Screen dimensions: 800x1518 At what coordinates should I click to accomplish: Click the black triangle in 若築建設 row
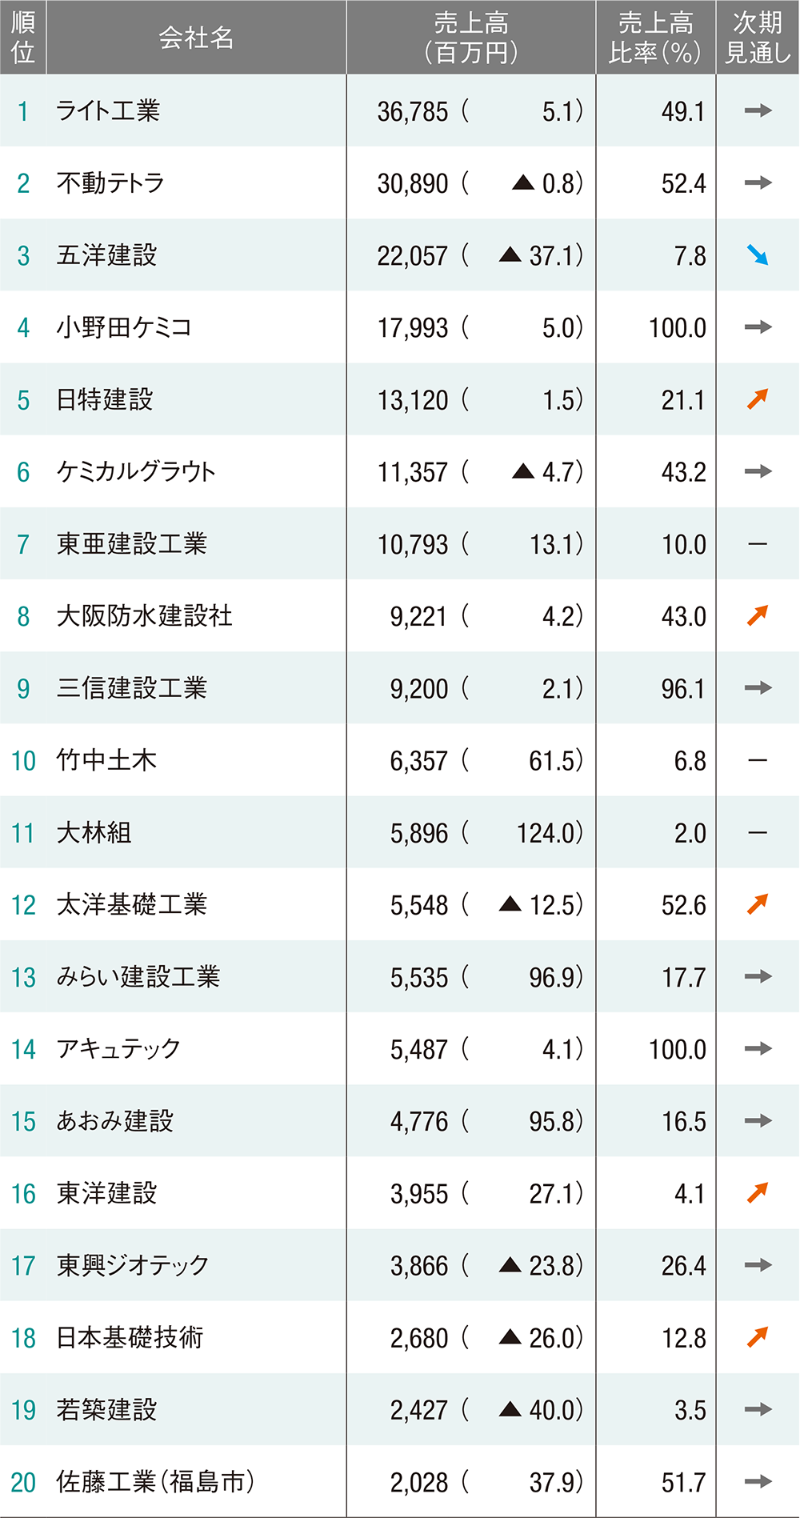[510, 1409]
